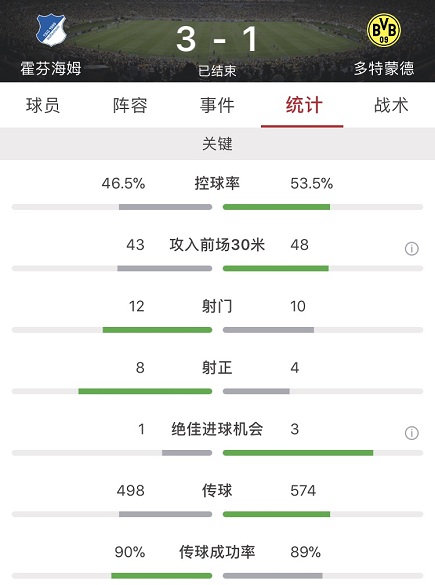Screen dimensions: 435x585
Task: Tap the Borussia Dortmund BVB logo
Action: (x=384, y=30)
